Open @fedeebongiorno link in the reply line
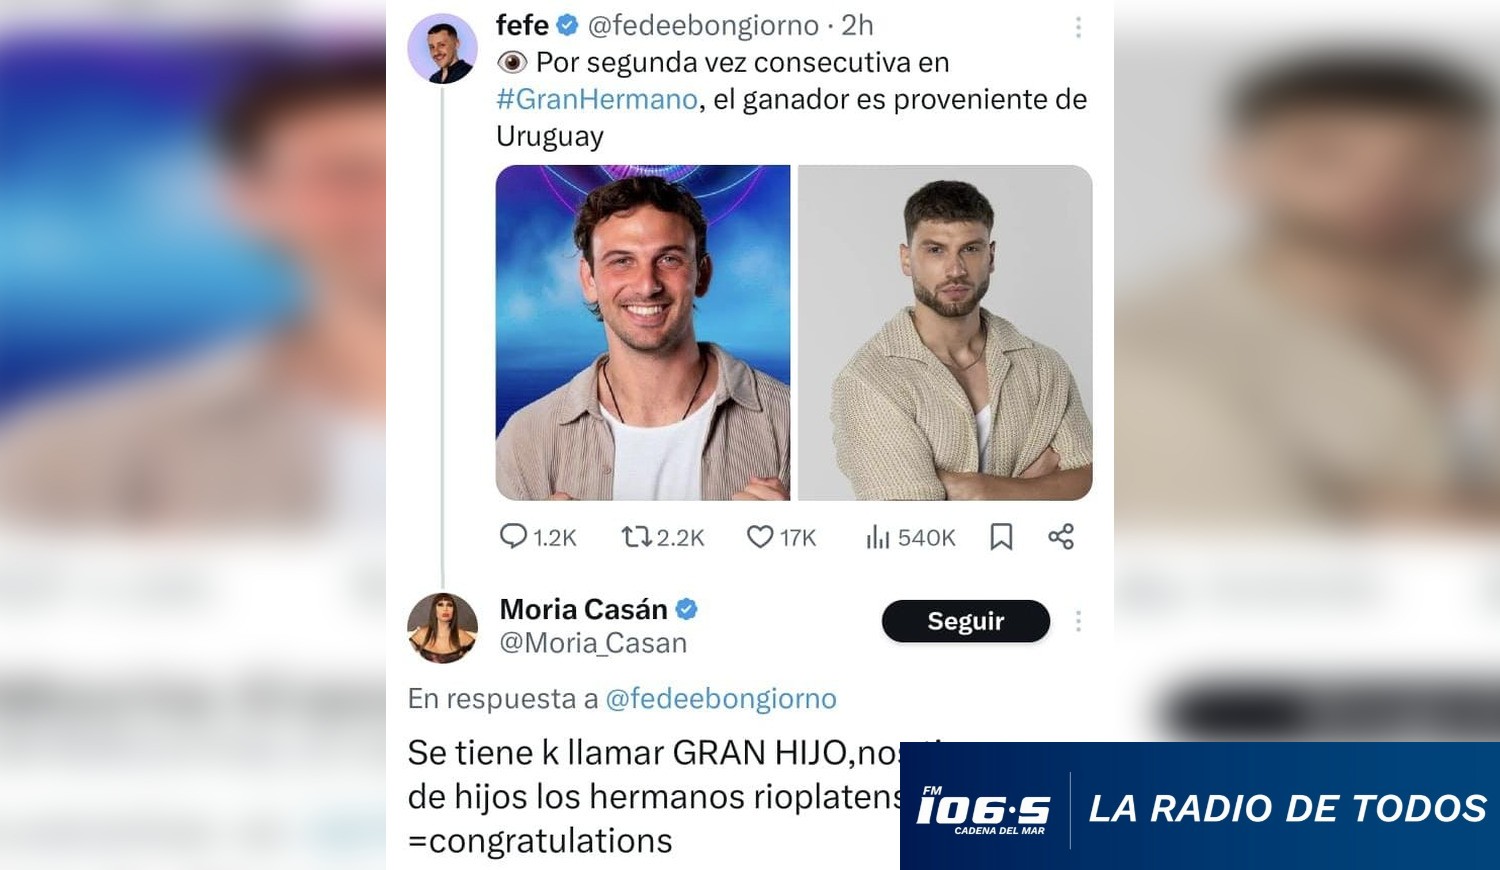Screen dimensions: 1500x870 coord(721,698)
